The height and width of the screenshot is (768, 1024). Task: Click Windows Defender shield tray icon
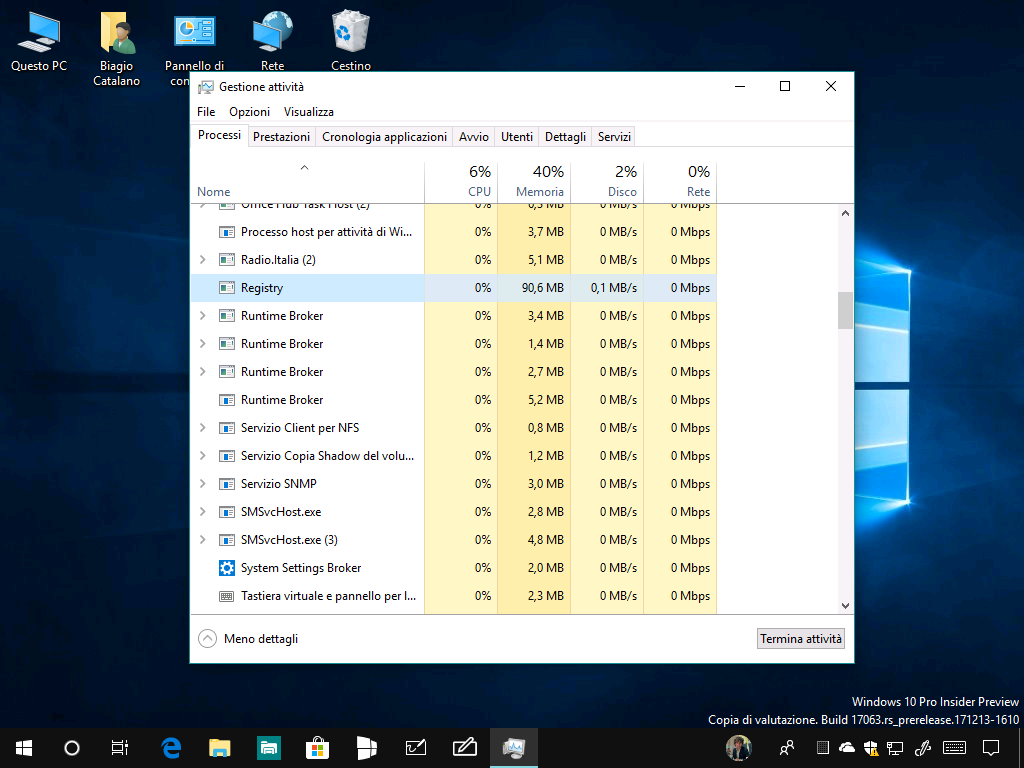pyautogui.click(x=871, y=748)
